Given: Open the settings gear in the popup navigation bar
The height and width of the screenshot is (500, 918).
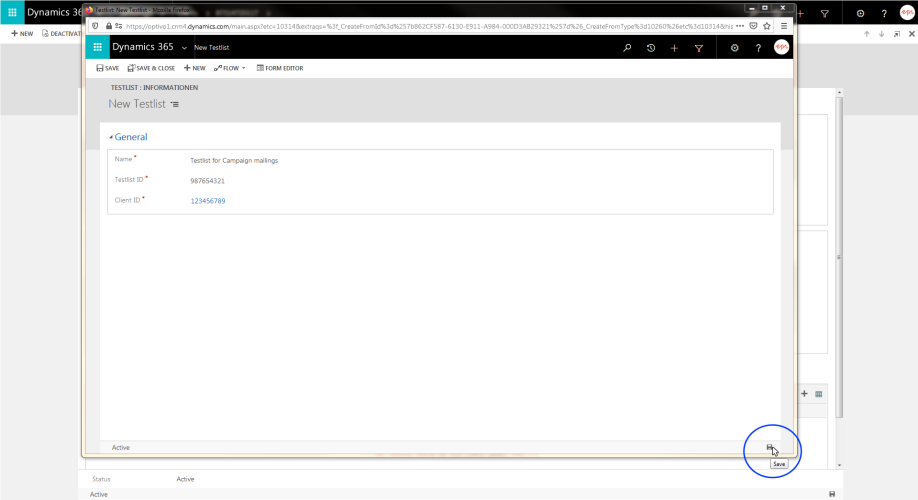Looking at the screenshot, I should click(x=735, y=47).
